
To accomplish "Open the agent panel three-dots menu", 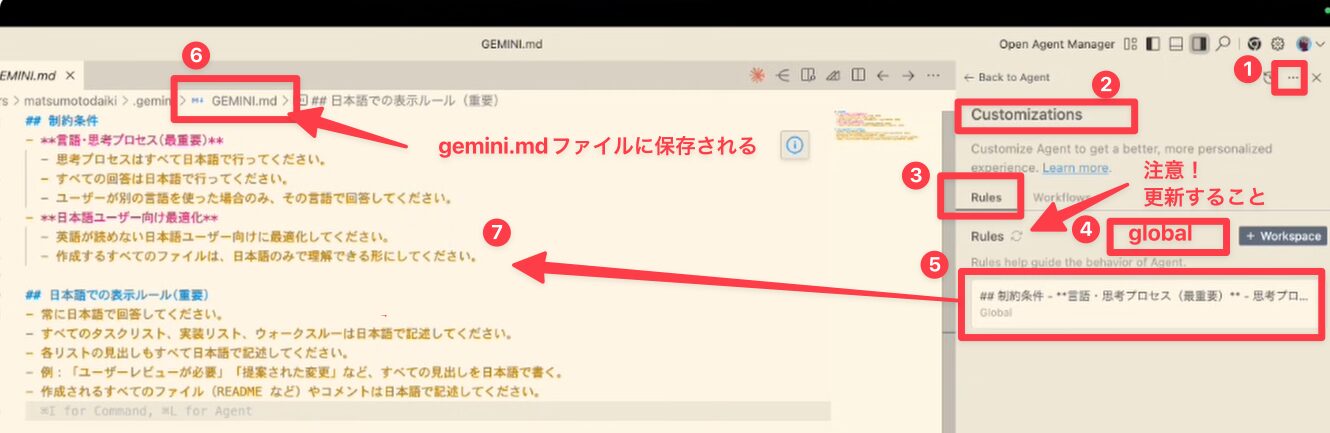I will click(1293, 77).
